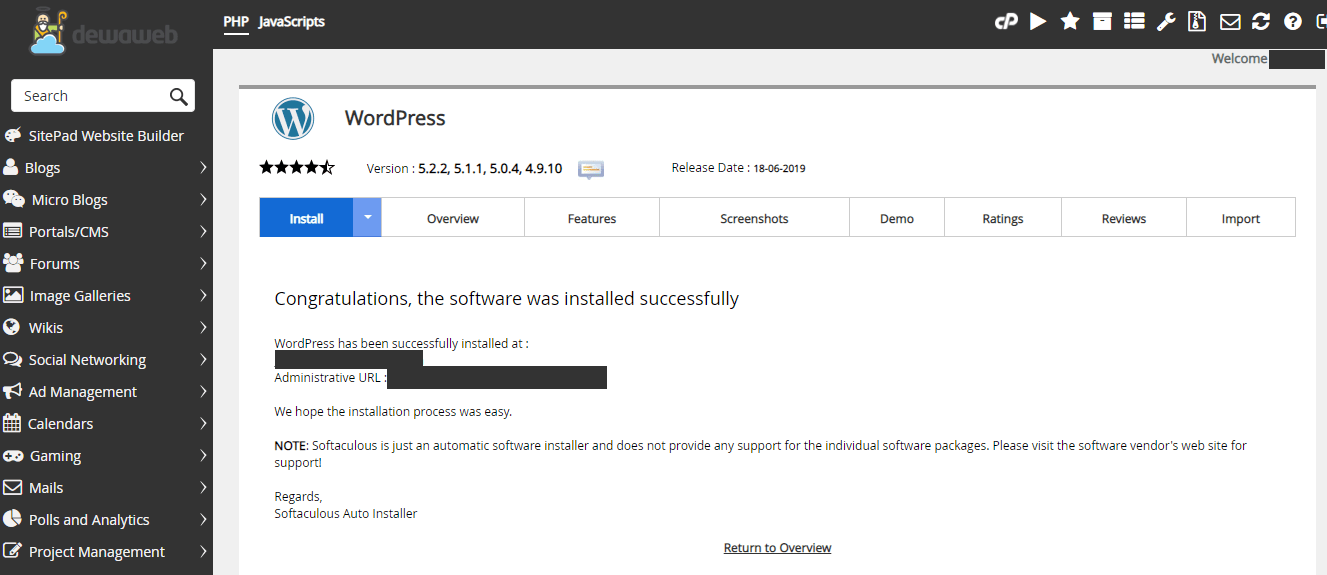Open the question mark help icon

point(1293,21)
